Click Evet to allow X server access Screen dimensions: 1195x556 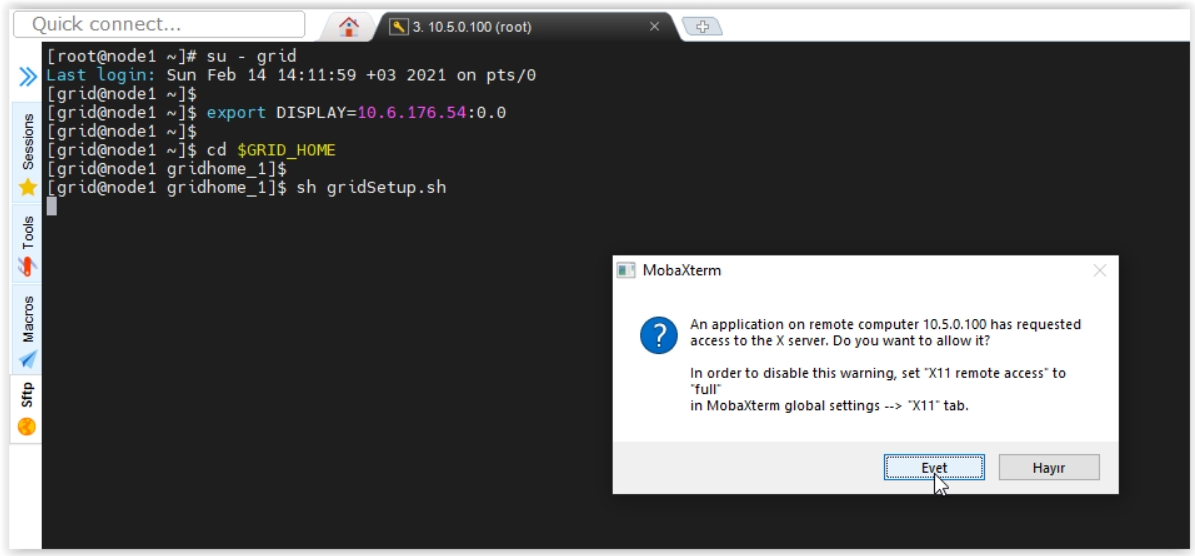tap(934, 468)
